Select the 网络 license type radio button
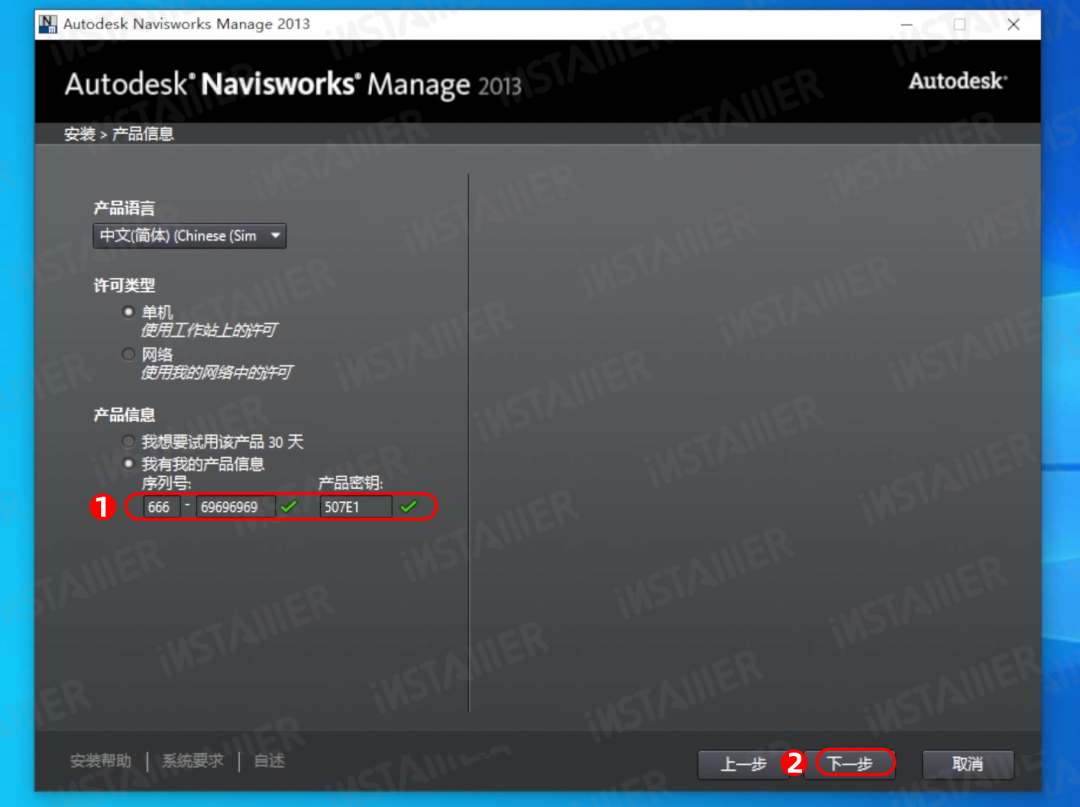The width and height of the screenshot is (1080, 807). [x=128, y=354]
